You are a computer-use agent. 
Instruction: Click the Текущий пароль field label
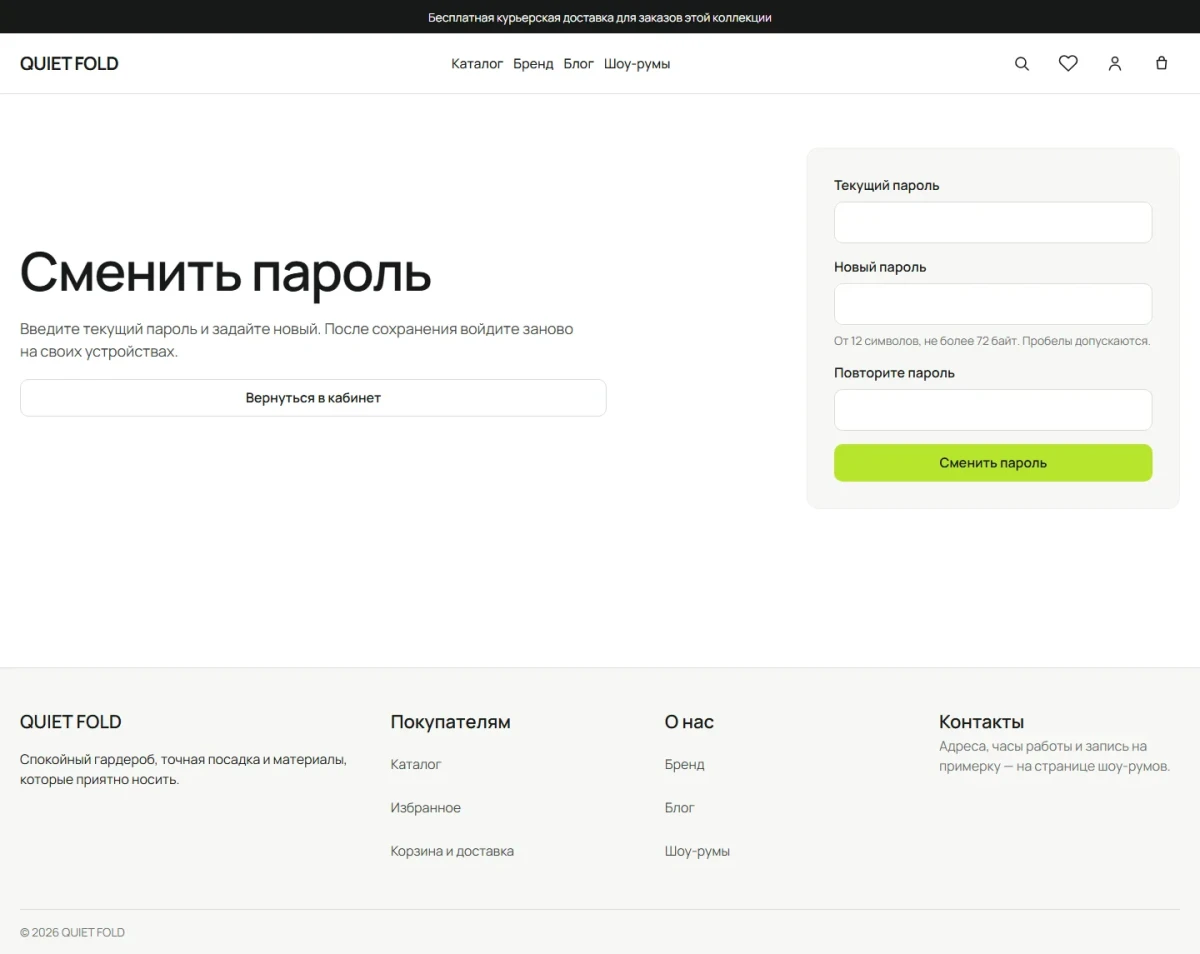887,185
